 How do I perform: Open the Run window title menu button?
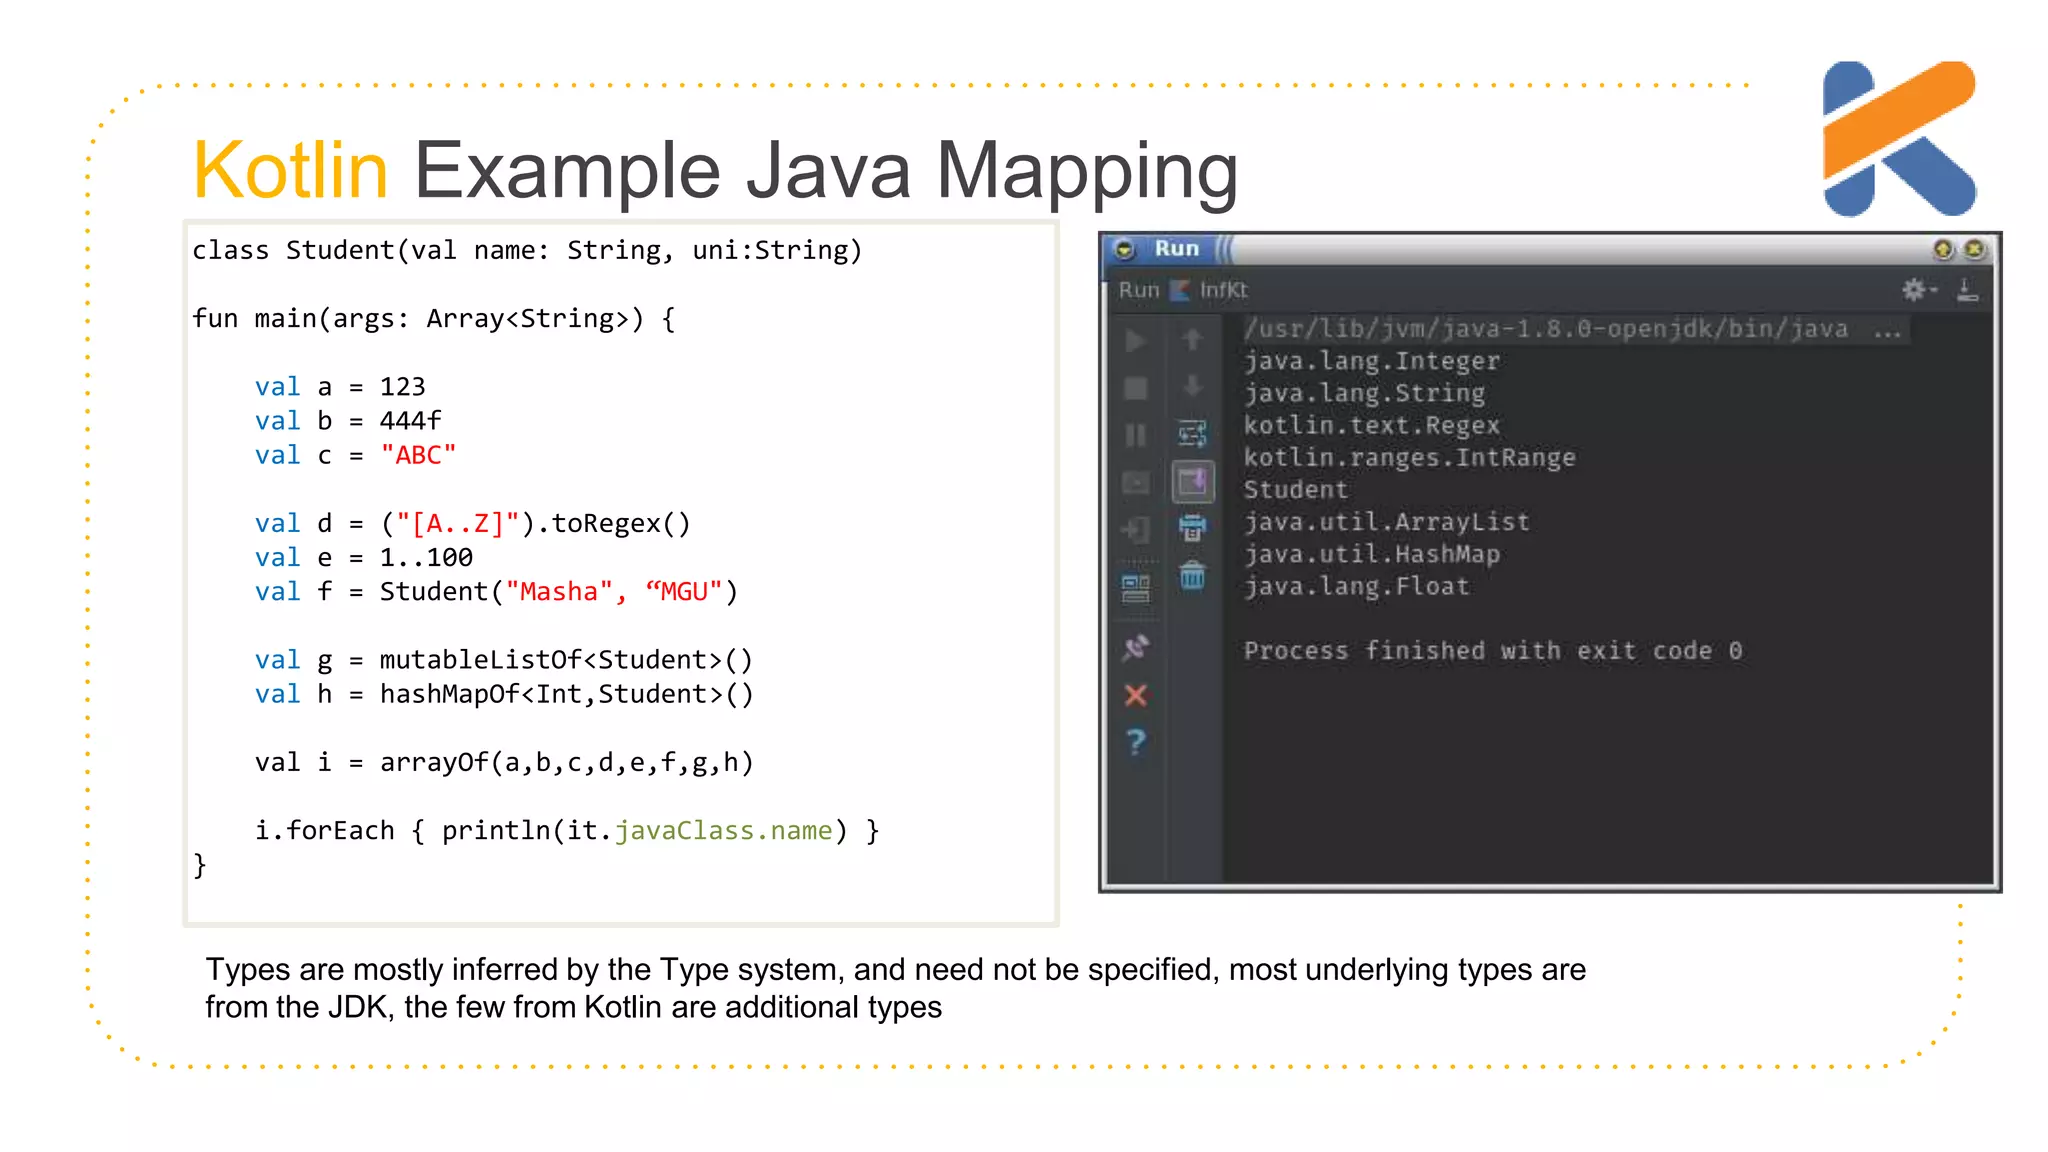point(1124,249)
